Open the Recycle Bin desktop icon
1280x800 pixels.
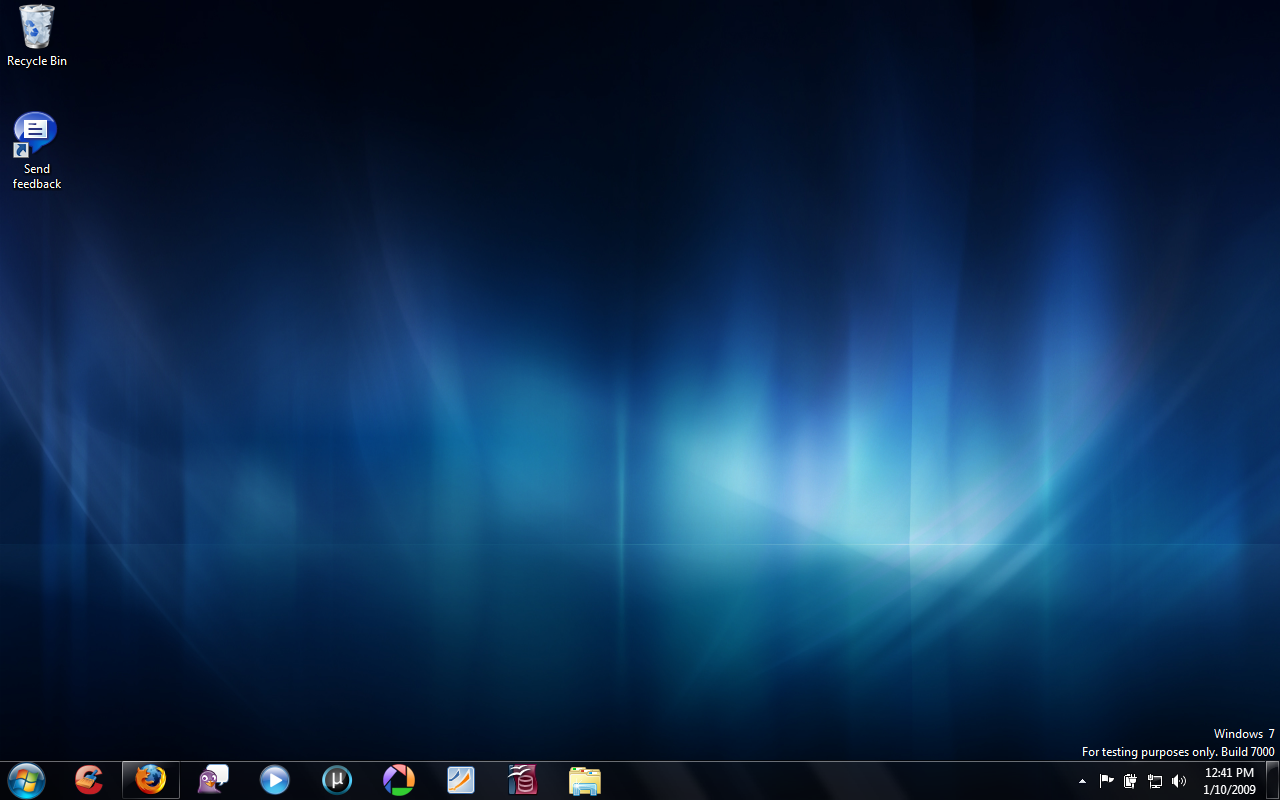[37, 28]
